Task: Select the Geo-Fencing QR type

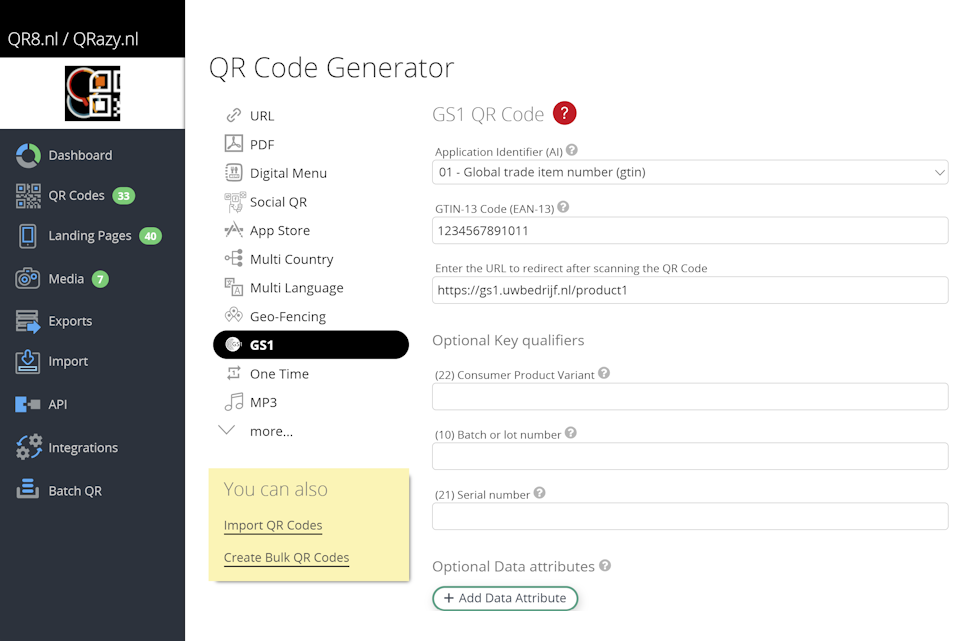Action: [x=287, y=316]
